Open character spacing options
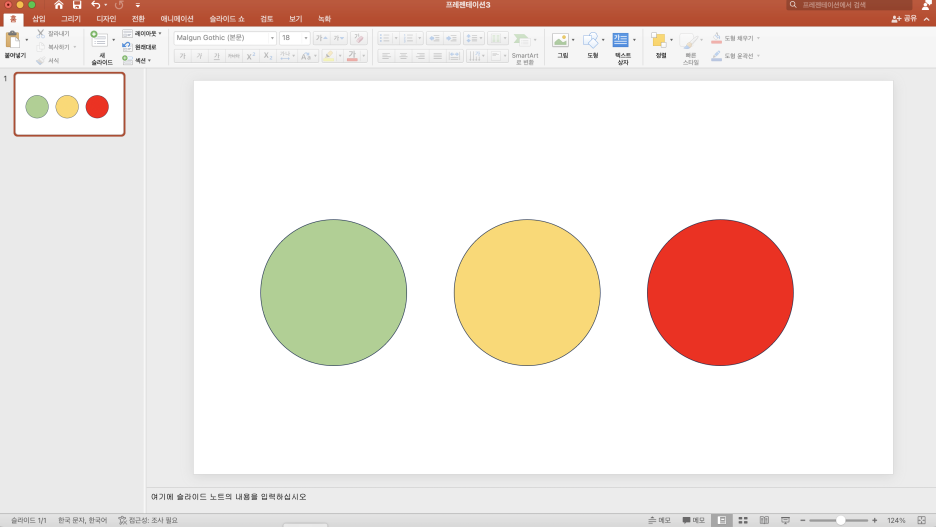This screenshot has height=527, width=936. click(x=287, y=56)
